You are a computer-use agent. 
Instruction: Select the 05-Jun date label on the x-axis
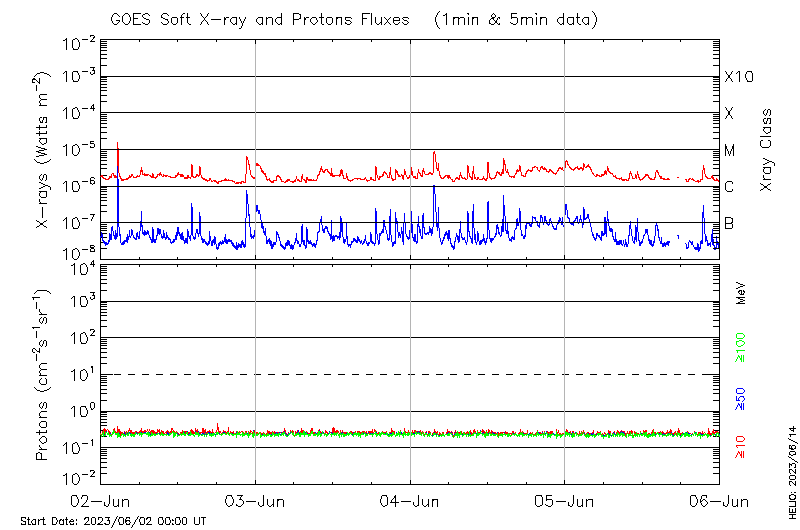coord(565,501)
